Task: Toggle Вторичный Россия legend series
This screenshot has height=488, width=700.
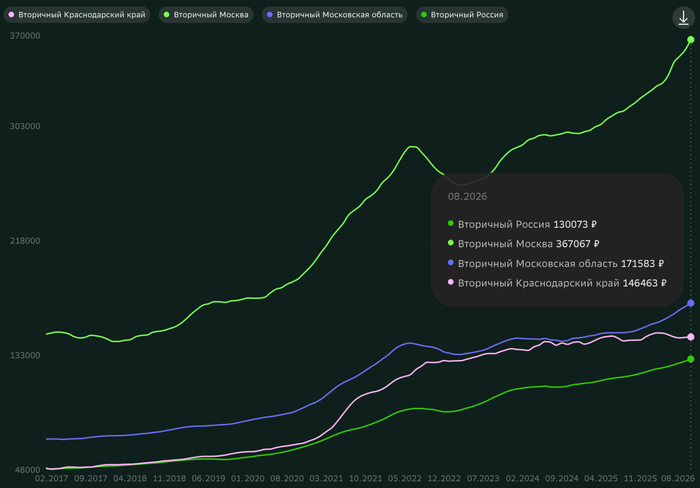Action: (x=462, y=15)
